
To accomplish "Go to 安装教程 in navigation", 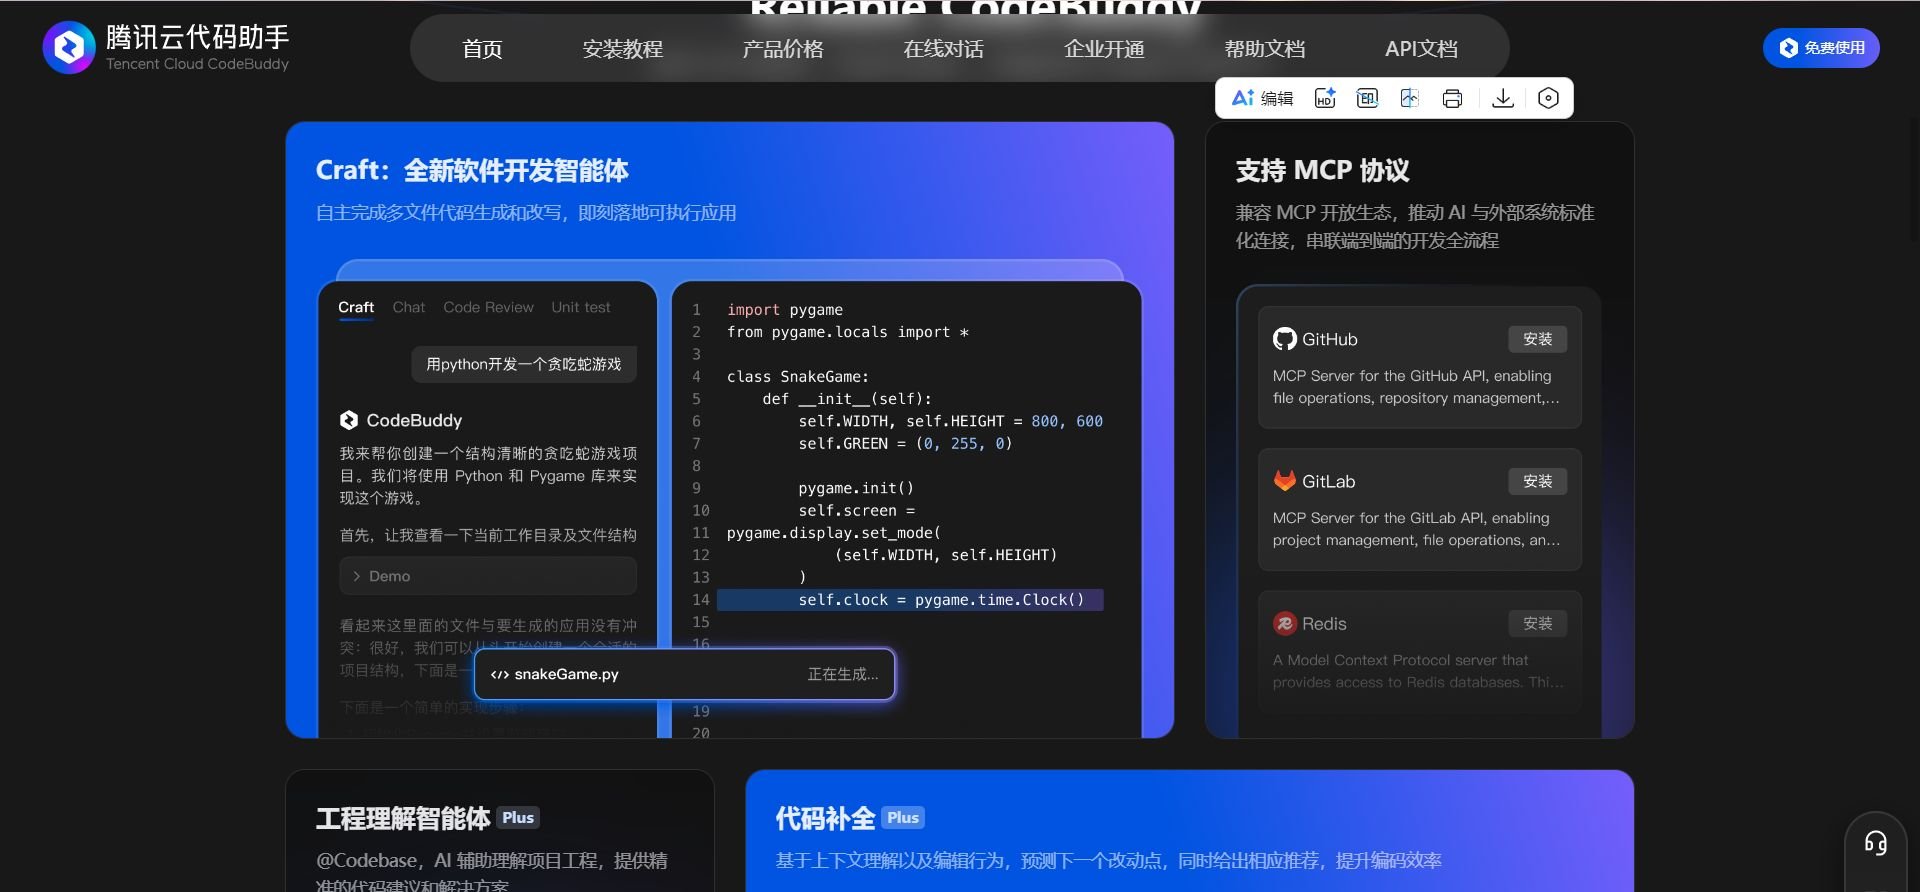I will tap(622, 49).
